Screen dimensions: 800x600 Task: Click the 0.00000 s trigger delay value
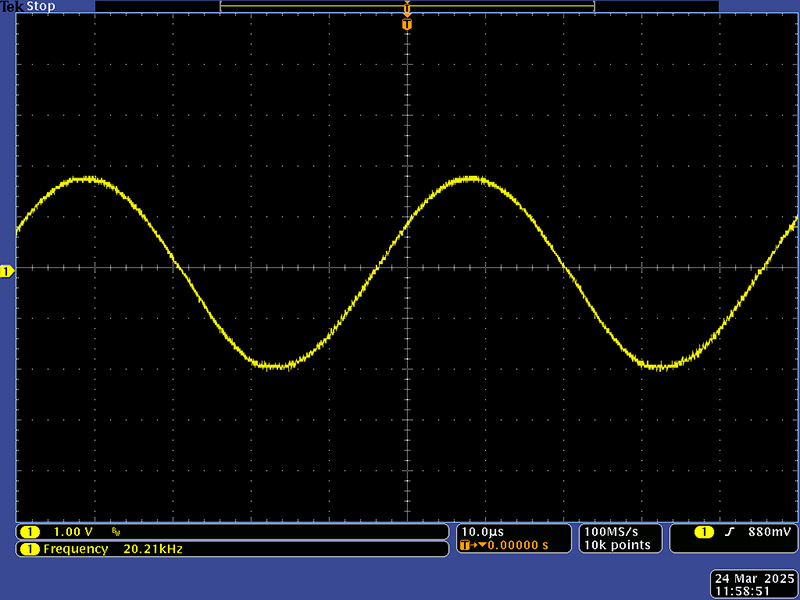click(515, 545)
